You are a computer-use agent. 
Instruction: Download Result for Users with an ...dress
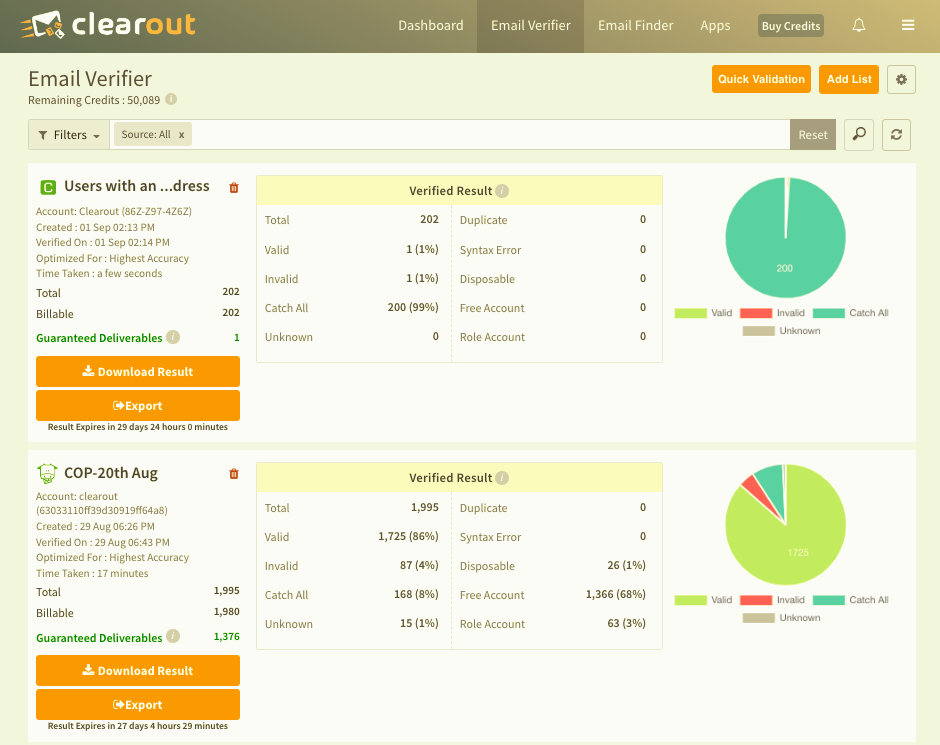click(x=138, y=372)
